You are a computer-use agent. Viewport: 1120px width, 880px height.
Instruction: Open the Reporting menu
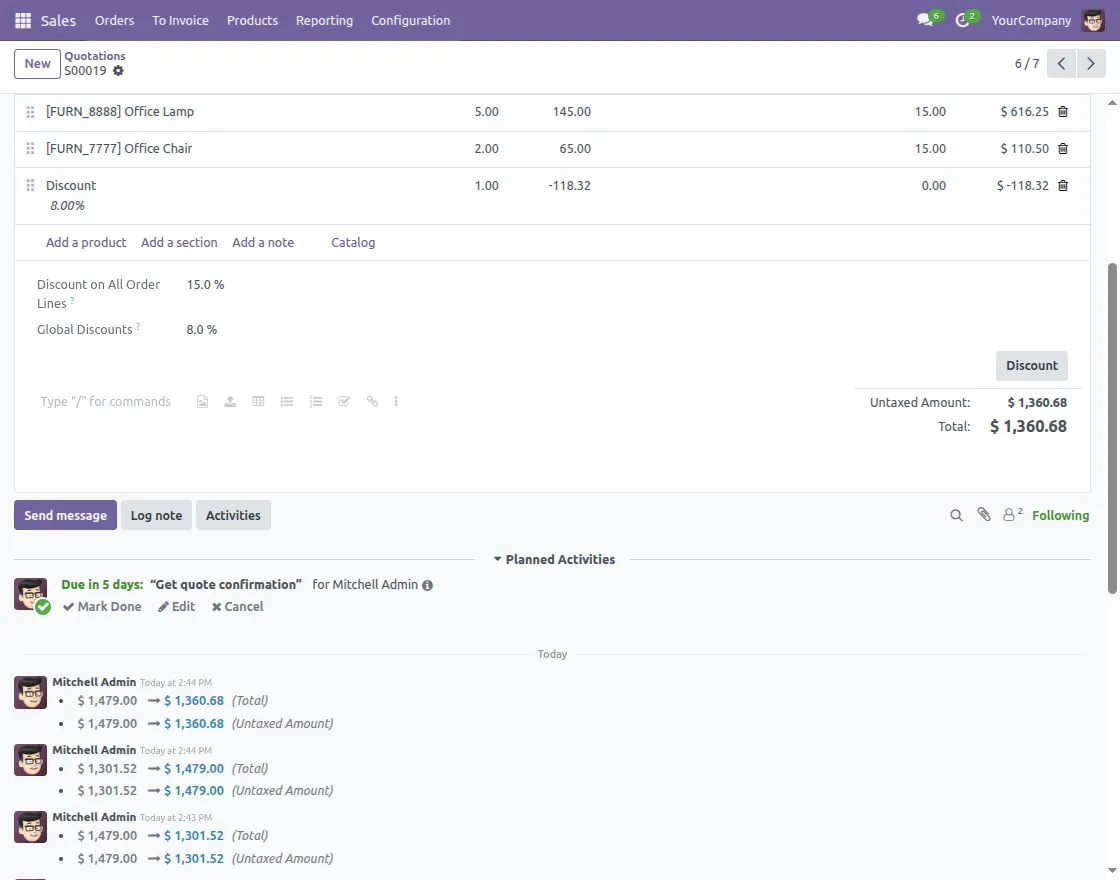pyautogui.click(x=324, y=20)
